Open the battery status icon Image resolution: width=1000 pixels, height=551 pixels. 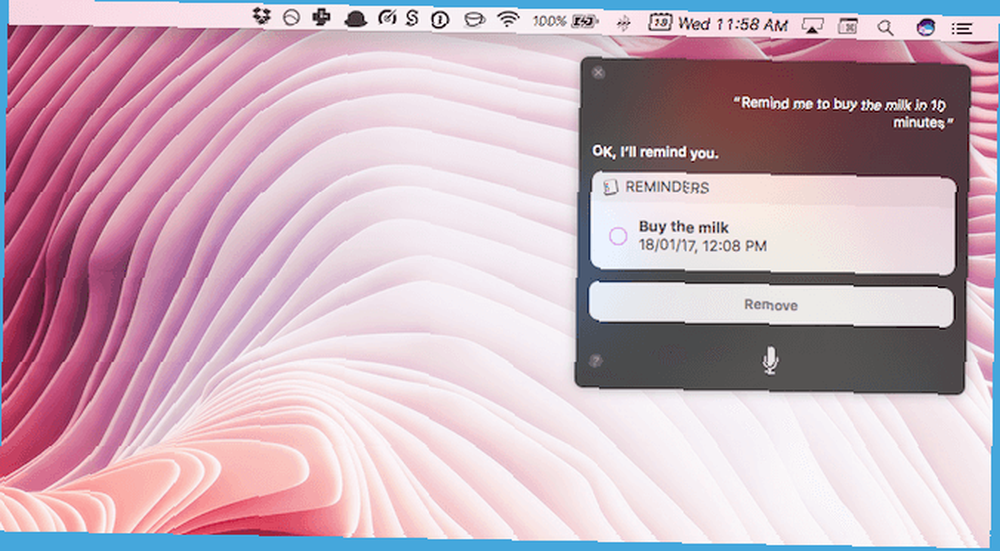pyautogui.click(x=584, y=22)
